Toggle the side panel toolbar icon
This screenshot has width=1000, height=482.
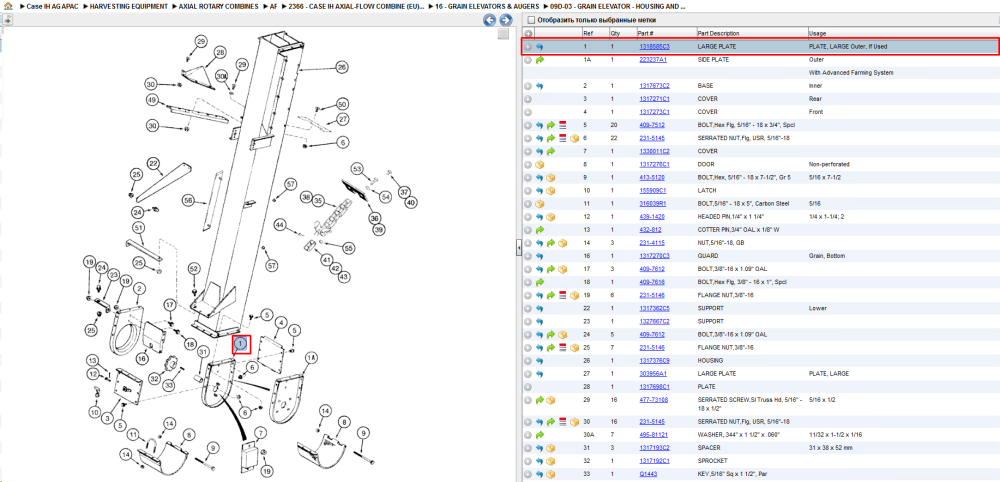point(6,20)
